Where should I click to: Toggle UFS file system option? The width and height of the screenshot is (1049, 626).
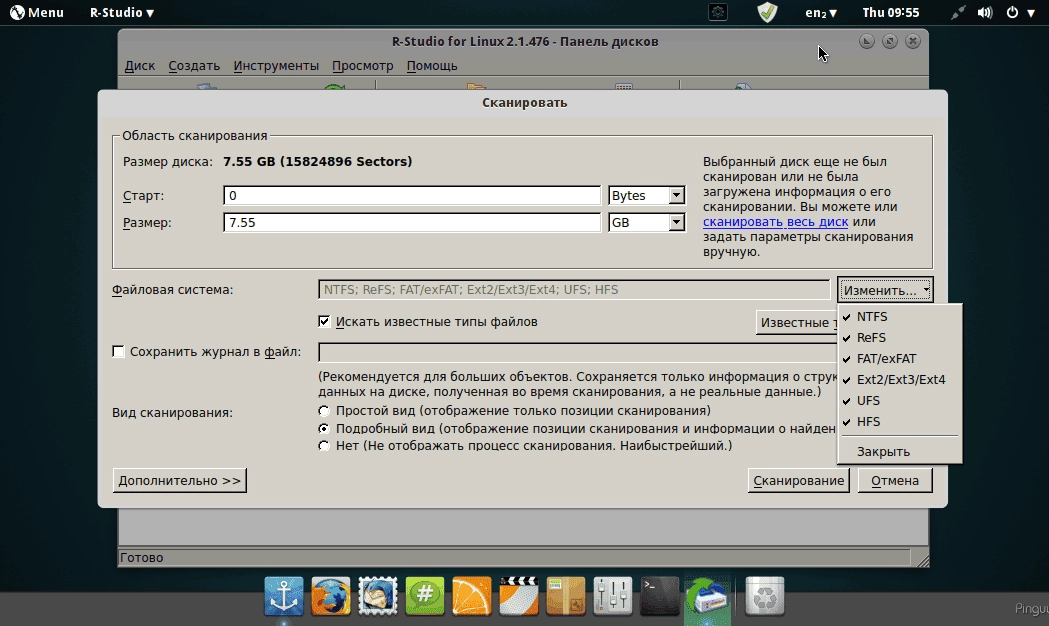[899, 400]
